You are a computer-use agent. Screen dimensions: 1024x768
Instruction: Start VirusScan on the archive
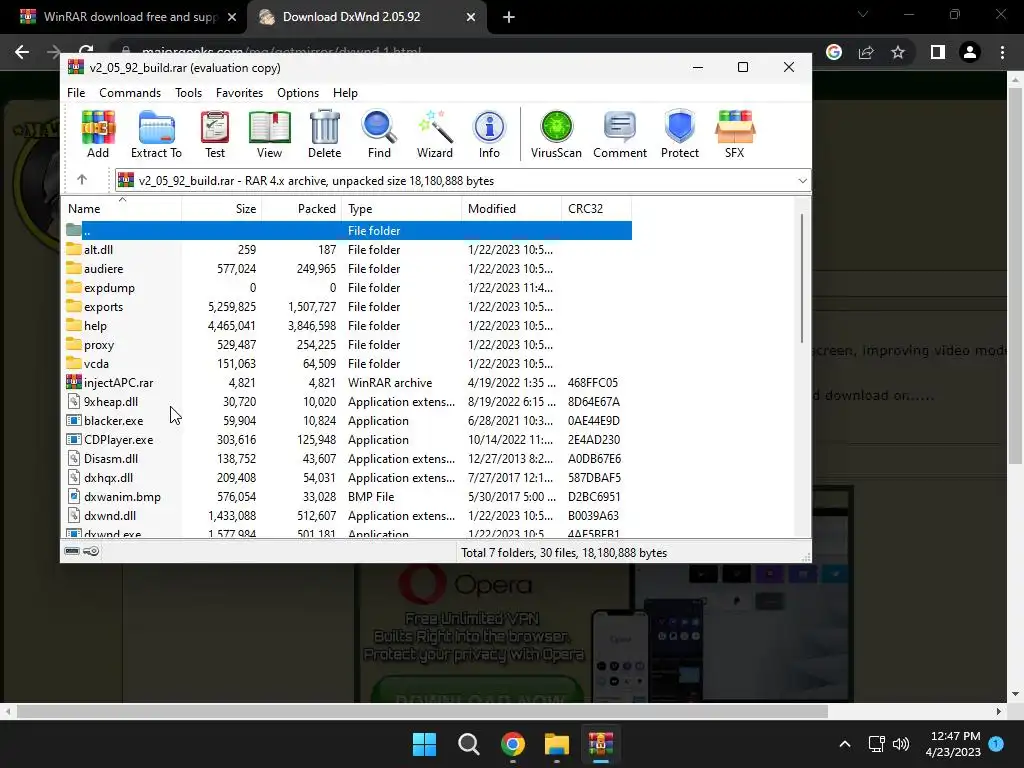[x=556, y=134]
